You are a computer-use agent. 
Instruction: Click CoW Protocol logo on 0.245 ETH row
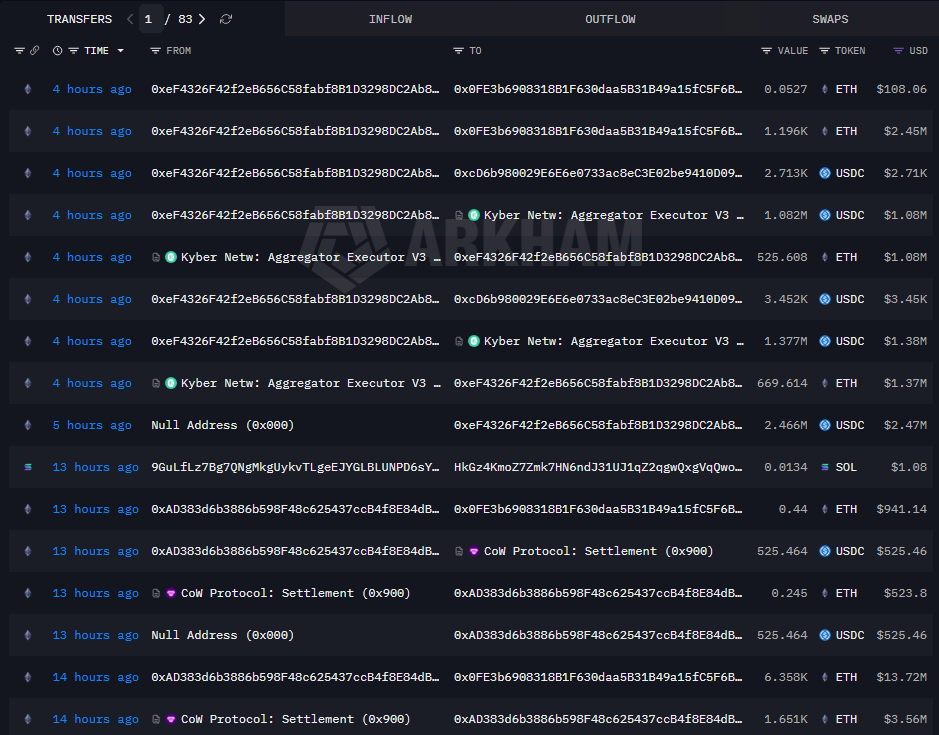[x=171, y=593]
